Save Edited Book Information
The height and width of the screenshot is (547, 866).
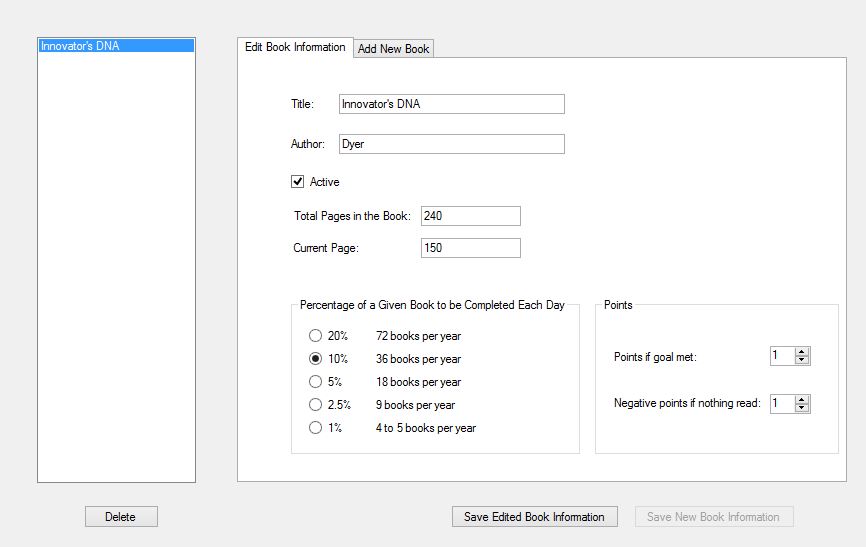click(x=534, y=517)
